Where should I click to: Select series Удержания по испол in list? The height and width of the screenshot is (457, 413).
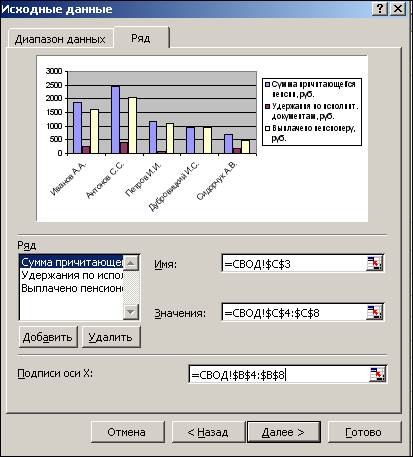pos(71,276)
